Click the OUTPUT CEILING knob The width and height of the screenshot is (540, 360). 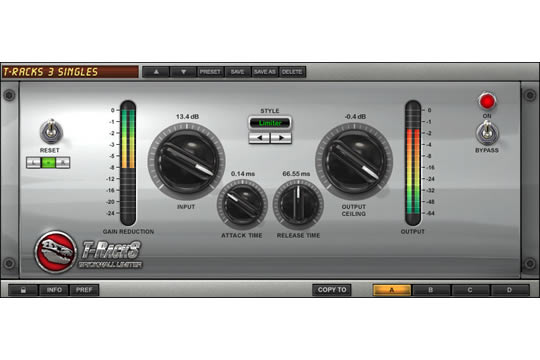[x=354, y=161]
